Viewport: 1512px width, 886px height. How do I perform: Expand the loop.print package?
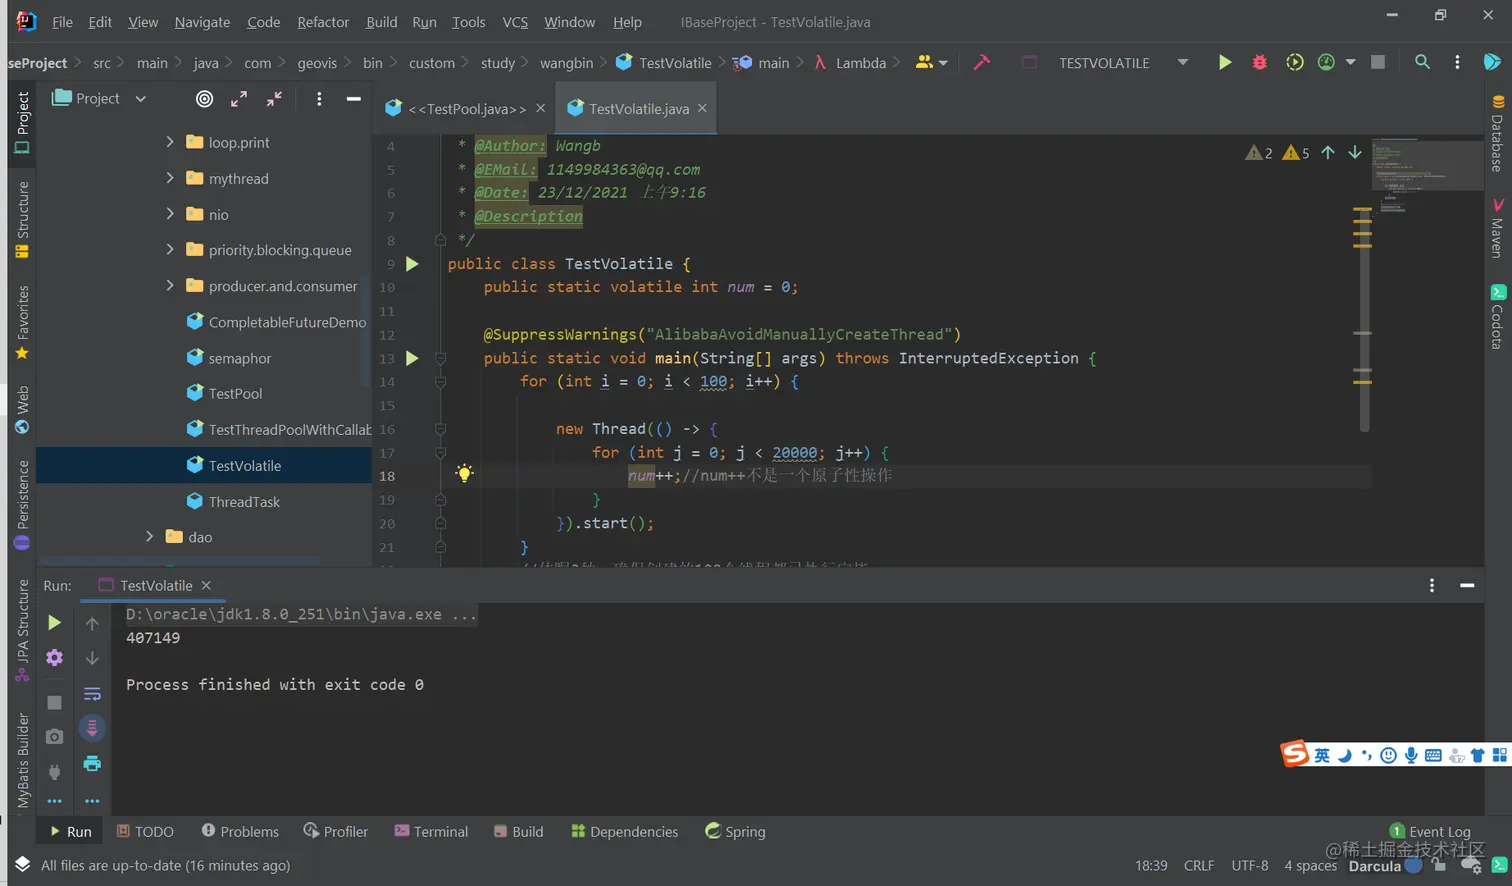tap(170, 142)
